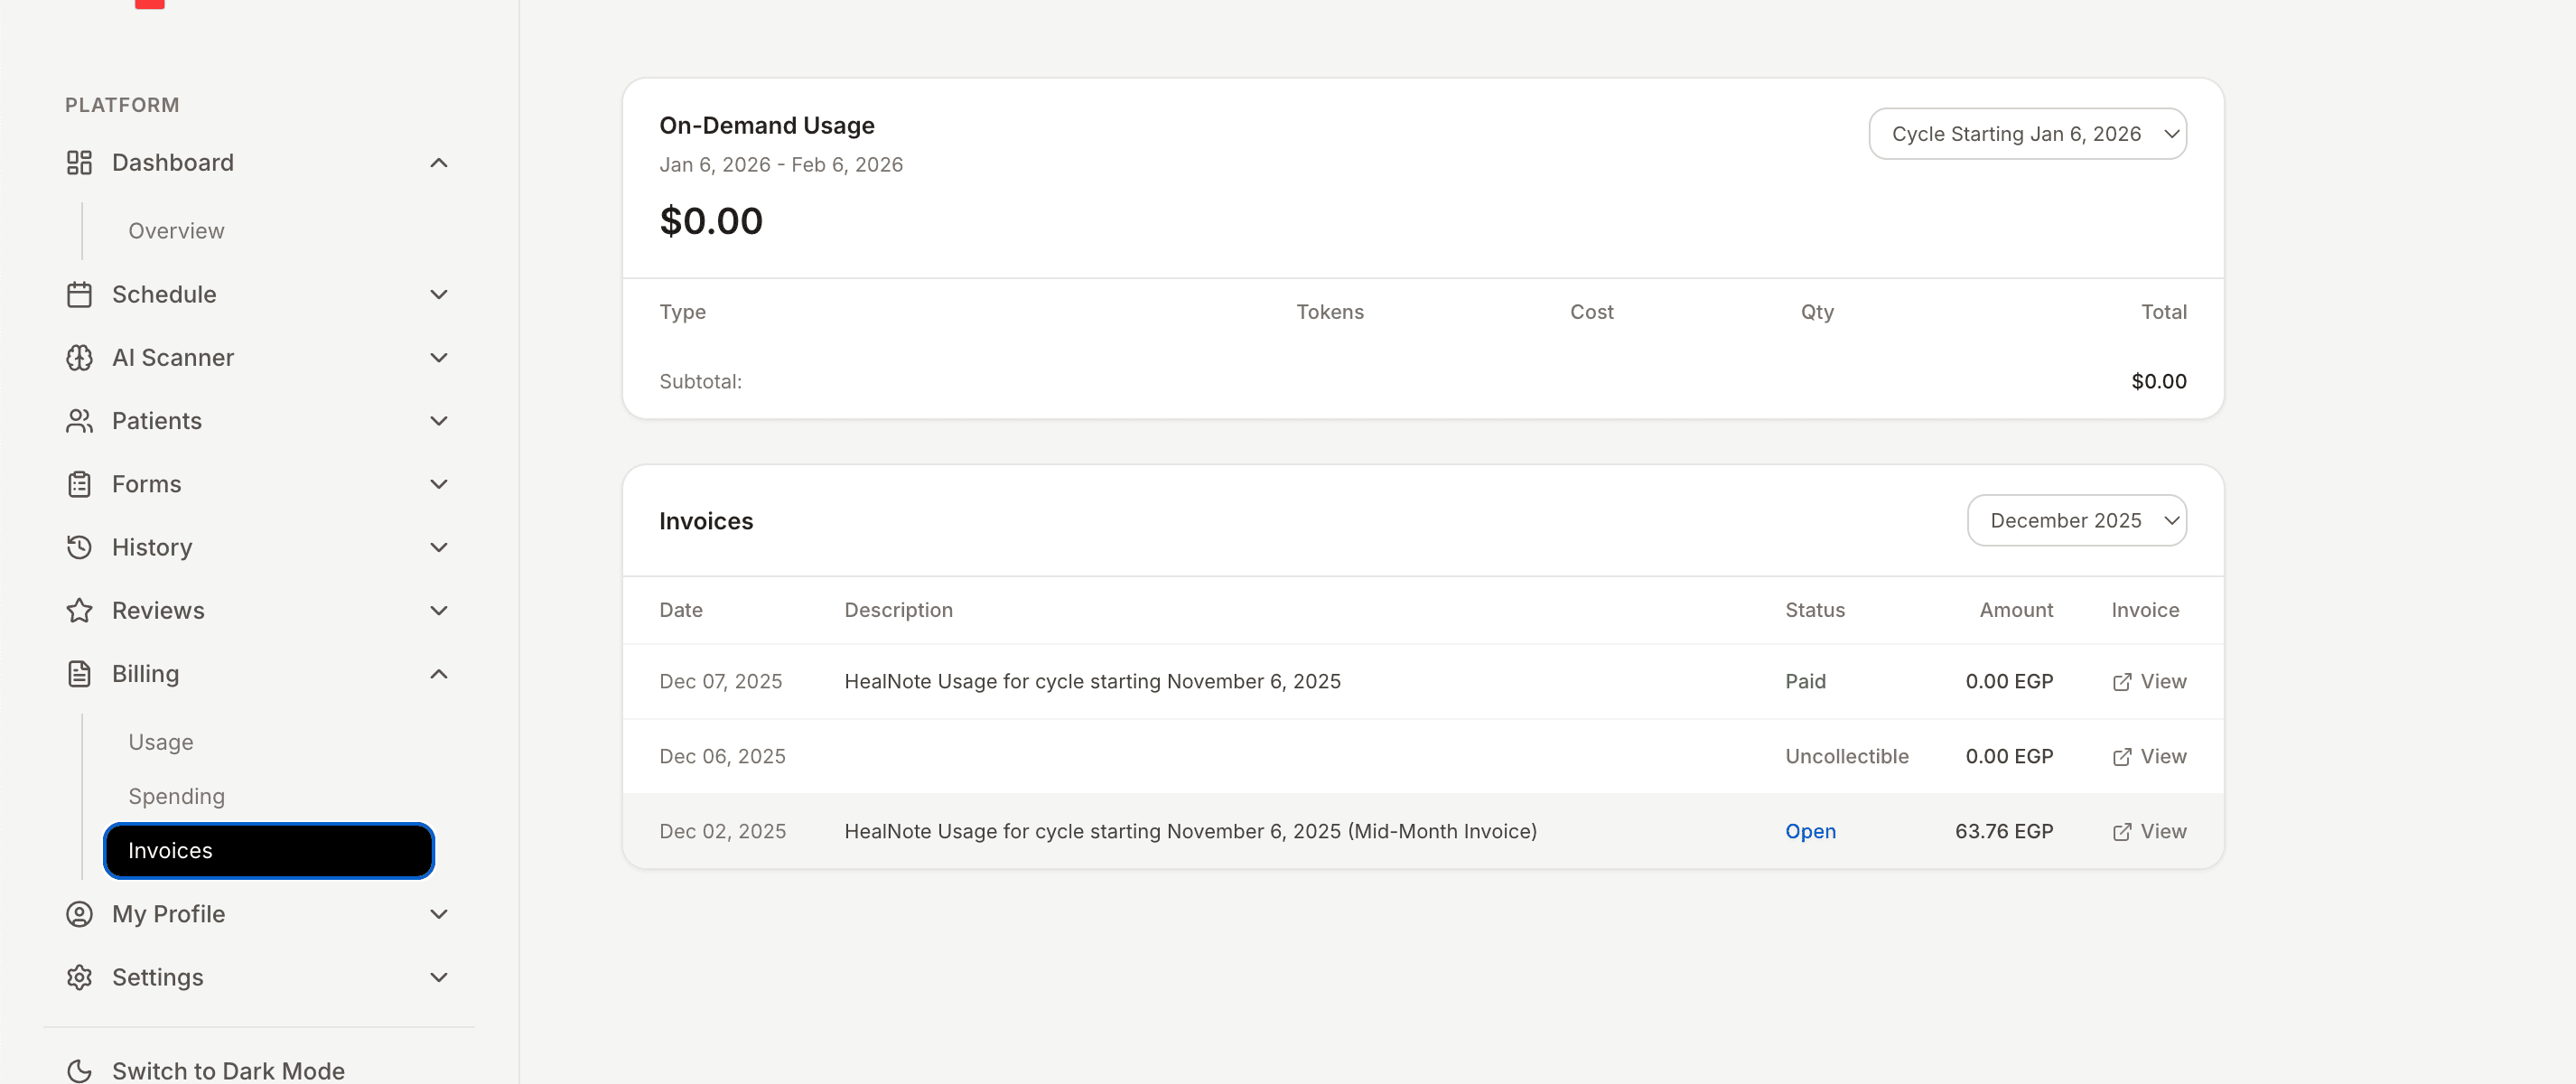Expand the Schedule section chevron
Image resolution: width=2576 pixels, height=1084 pixels.
pyautogui.click(x=438, y=295)
